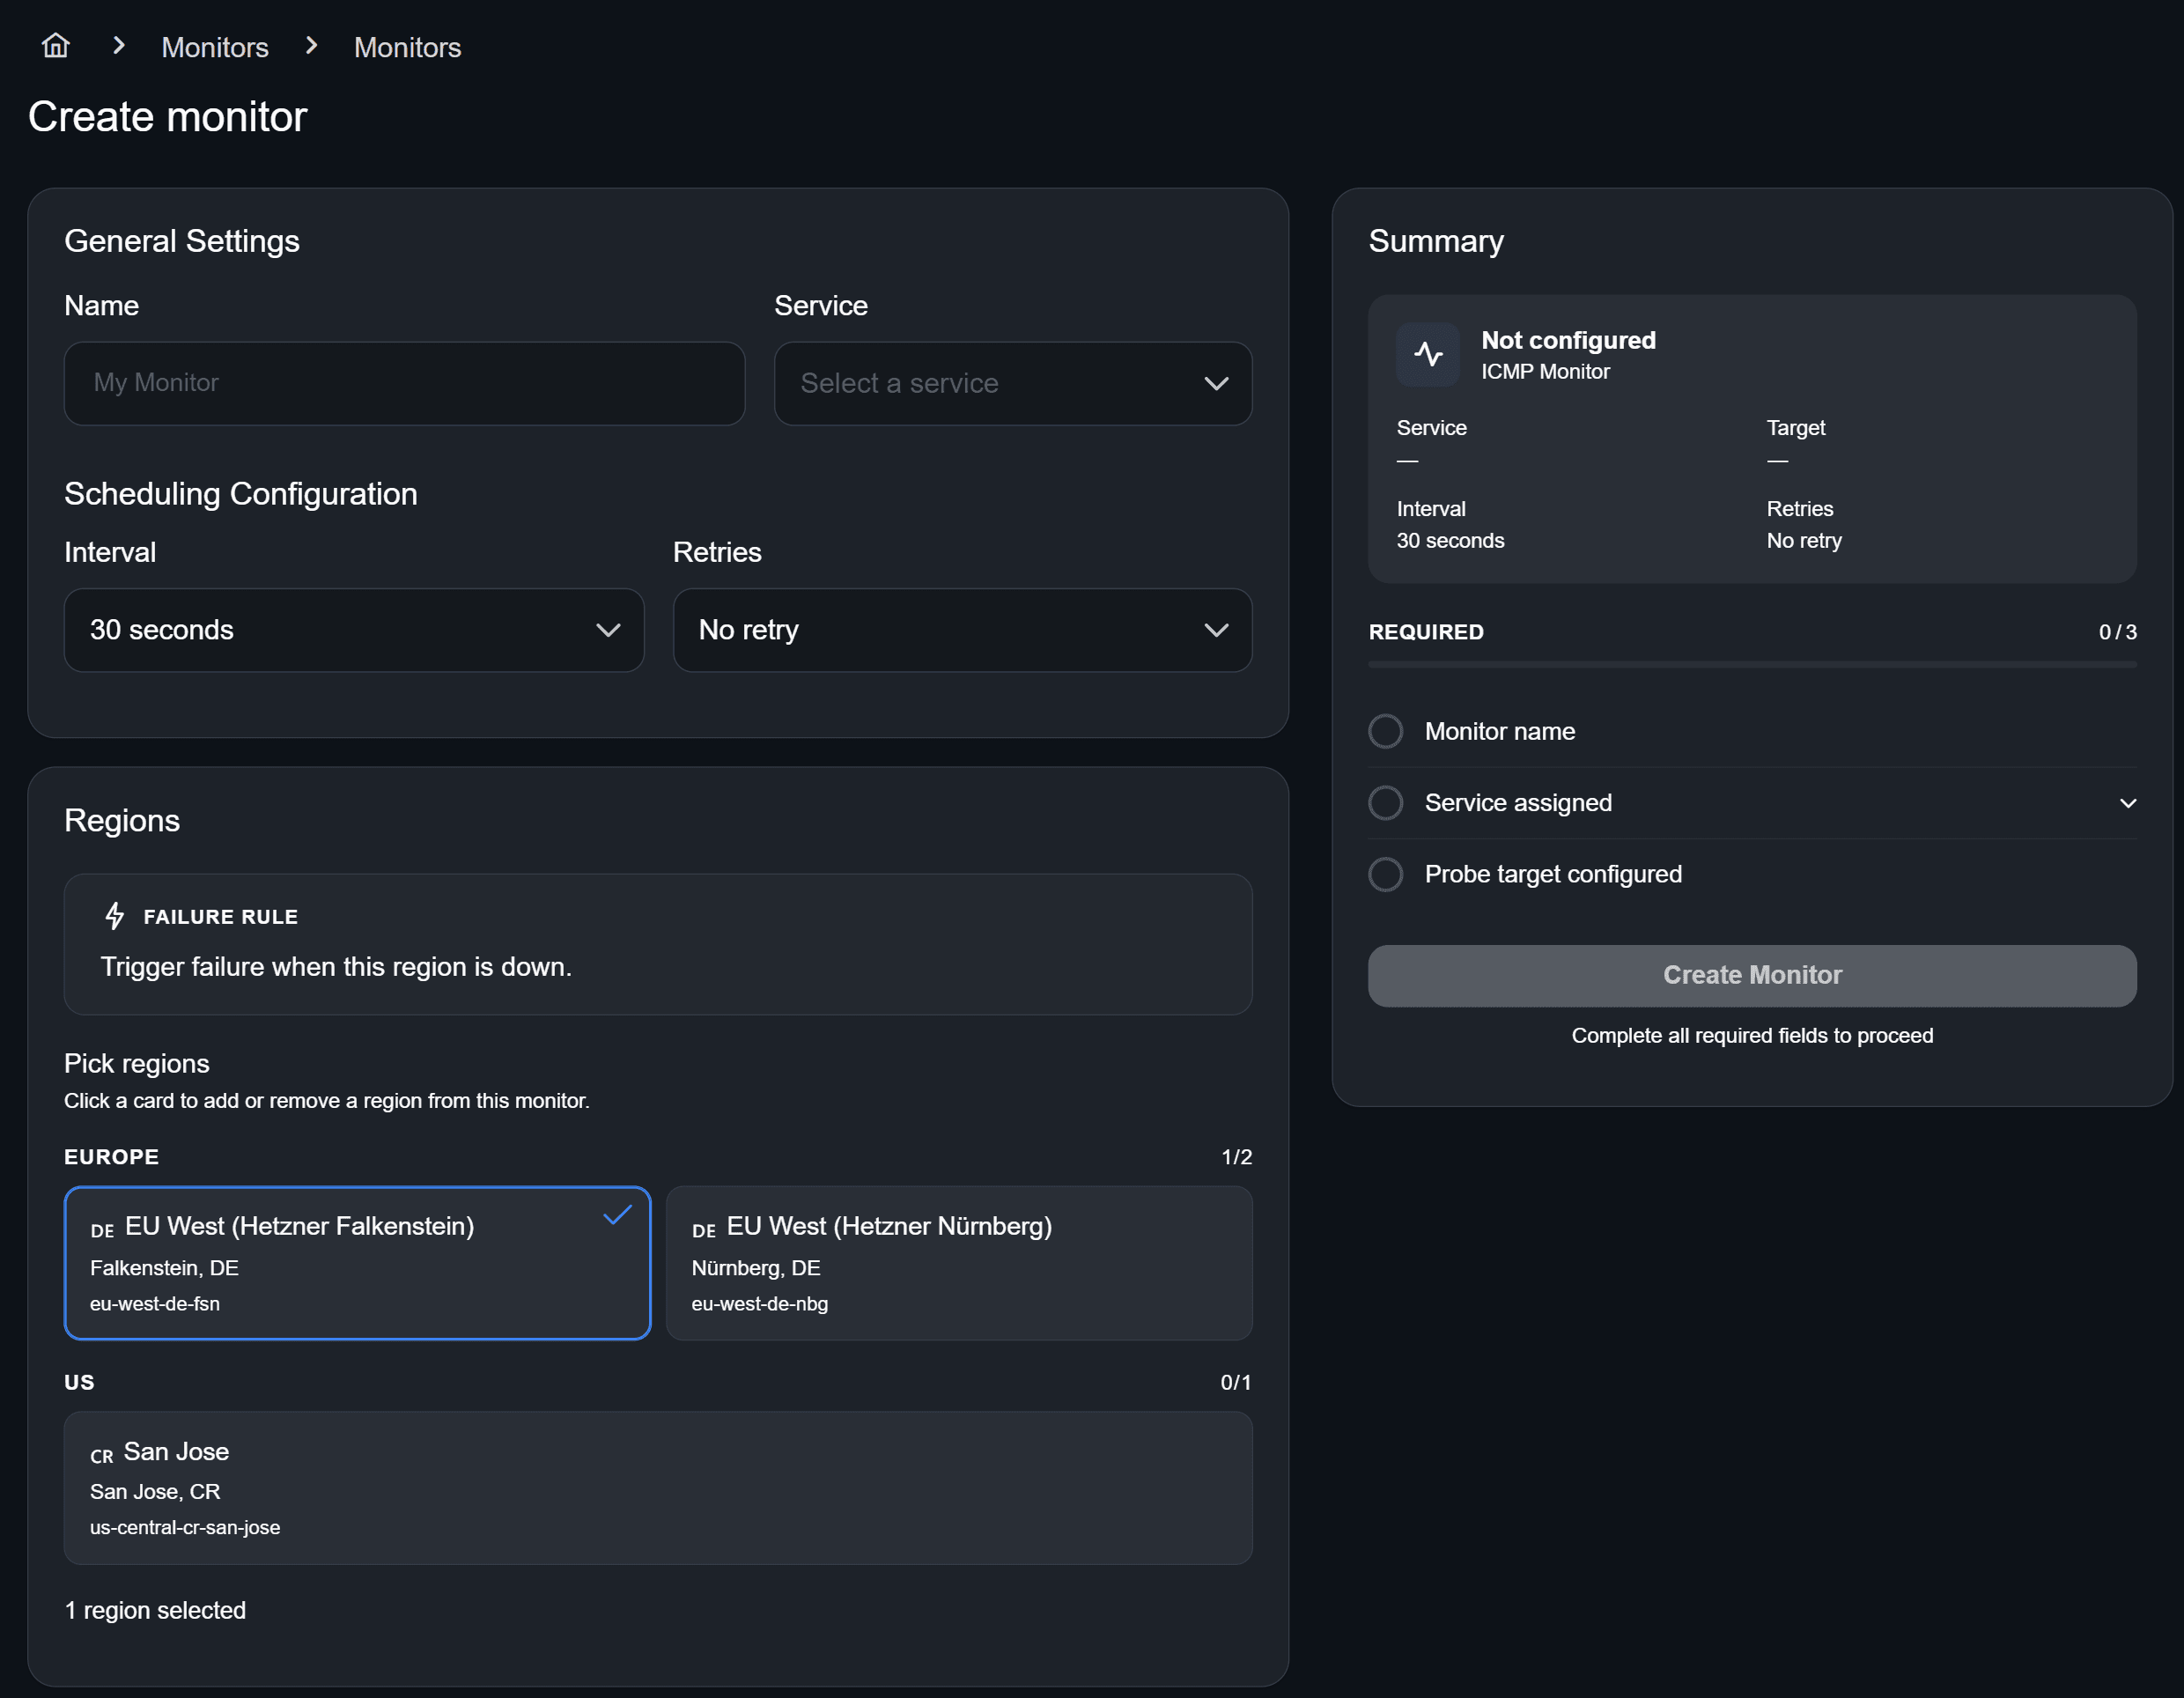
Task: Deselect the EU West Hetzner Falkenstein region
Action: point(357,1263)
